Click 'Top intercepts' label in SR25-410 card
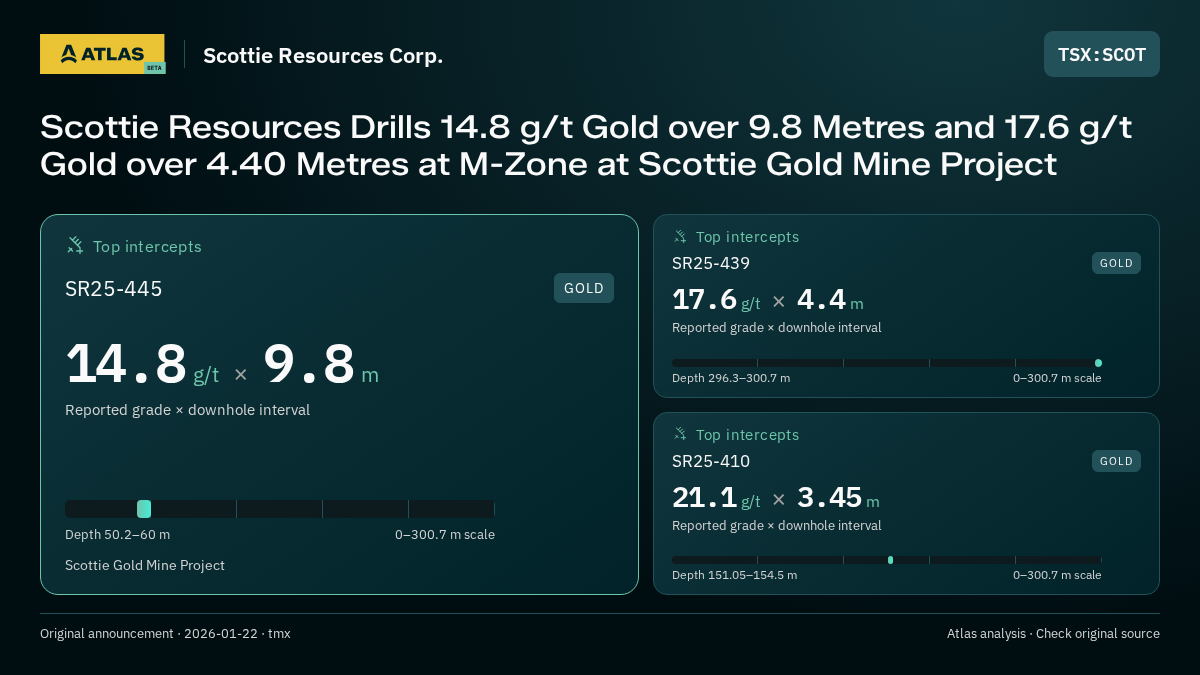 coord(747,435)
